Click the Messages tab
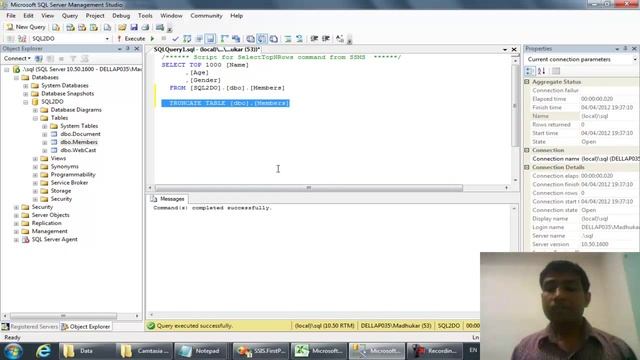640x360 pixels. (x=168, y=199)
